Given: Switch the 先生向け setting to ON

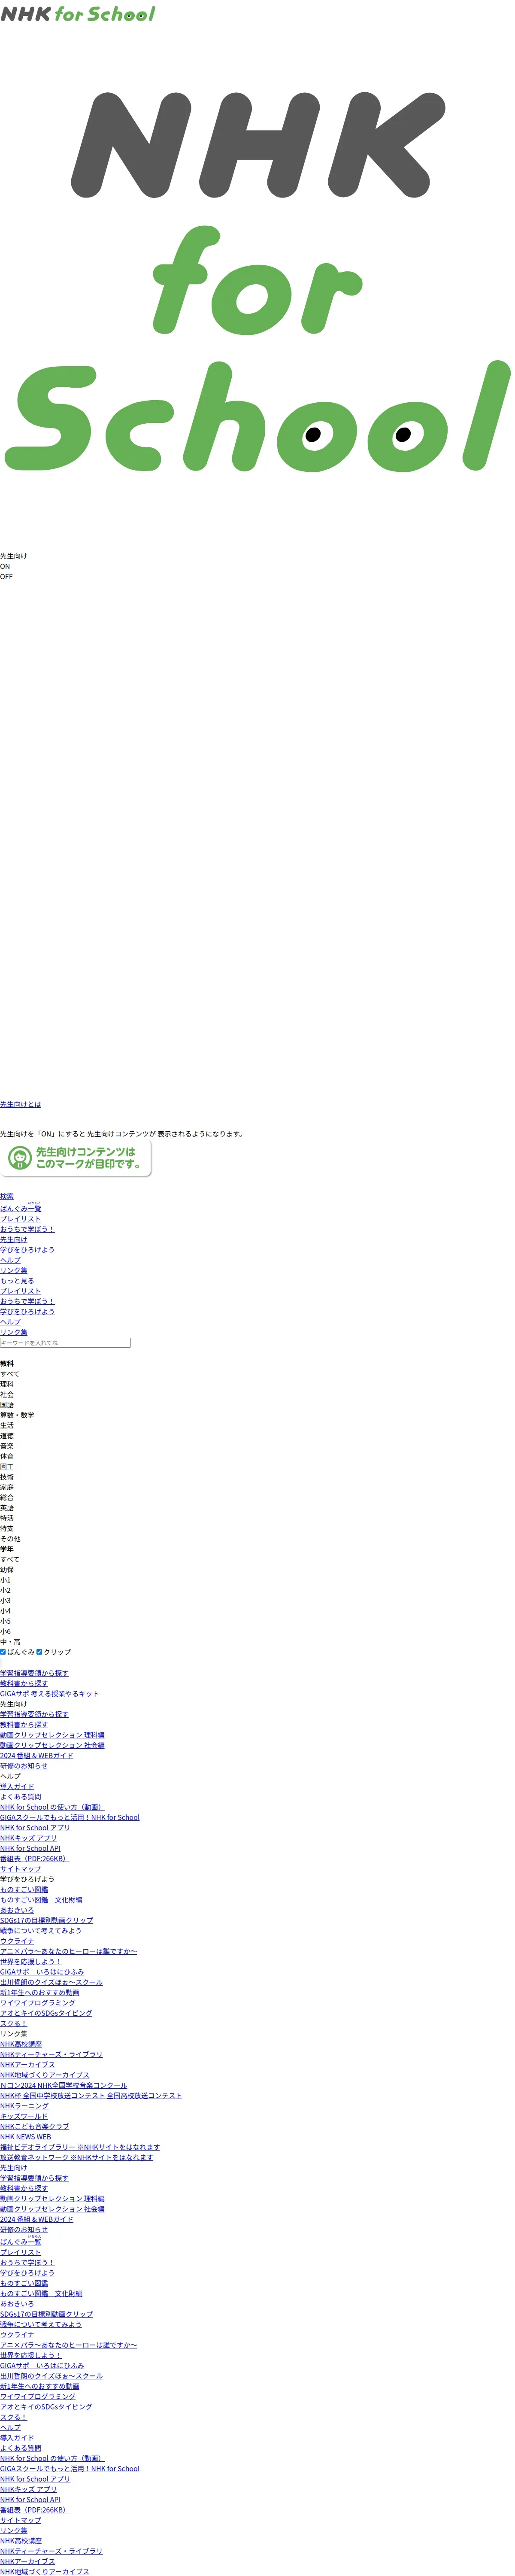Looking at the screenshot, I should (x=5, y=566).
